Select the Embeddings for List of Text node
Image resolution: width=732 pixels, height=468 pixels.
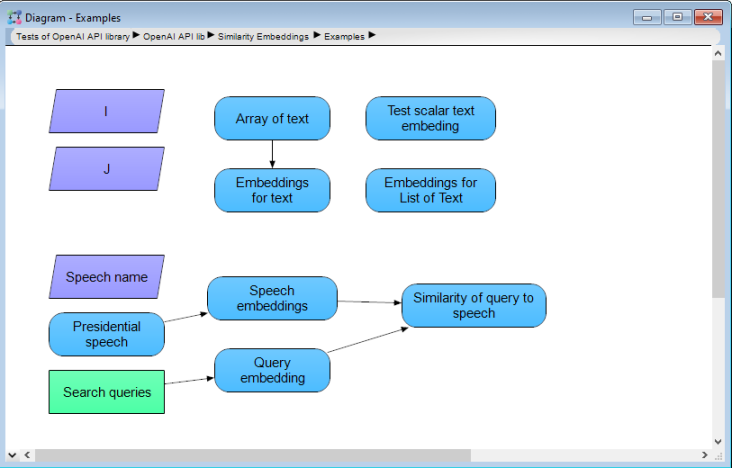point(430,190)
